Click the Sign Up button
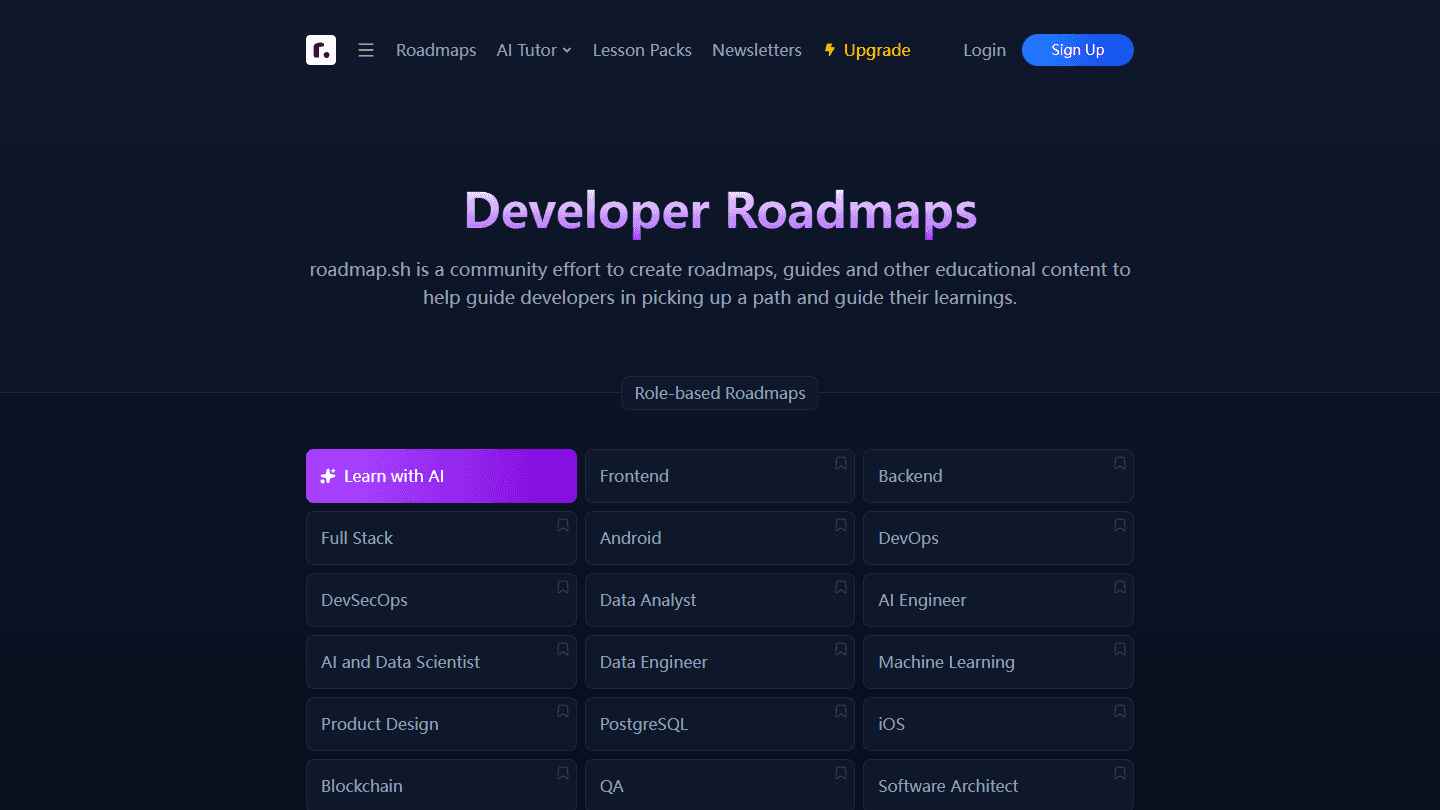This screenshot has width=1440, height=810. coord(1078,50)
